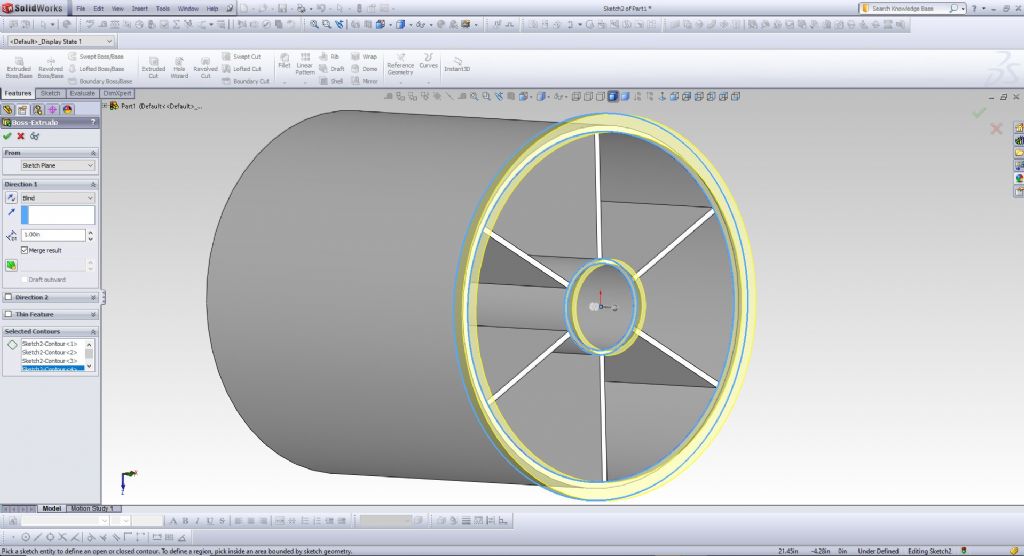Increase the depth with the stepper up arrow

point(90,232)
